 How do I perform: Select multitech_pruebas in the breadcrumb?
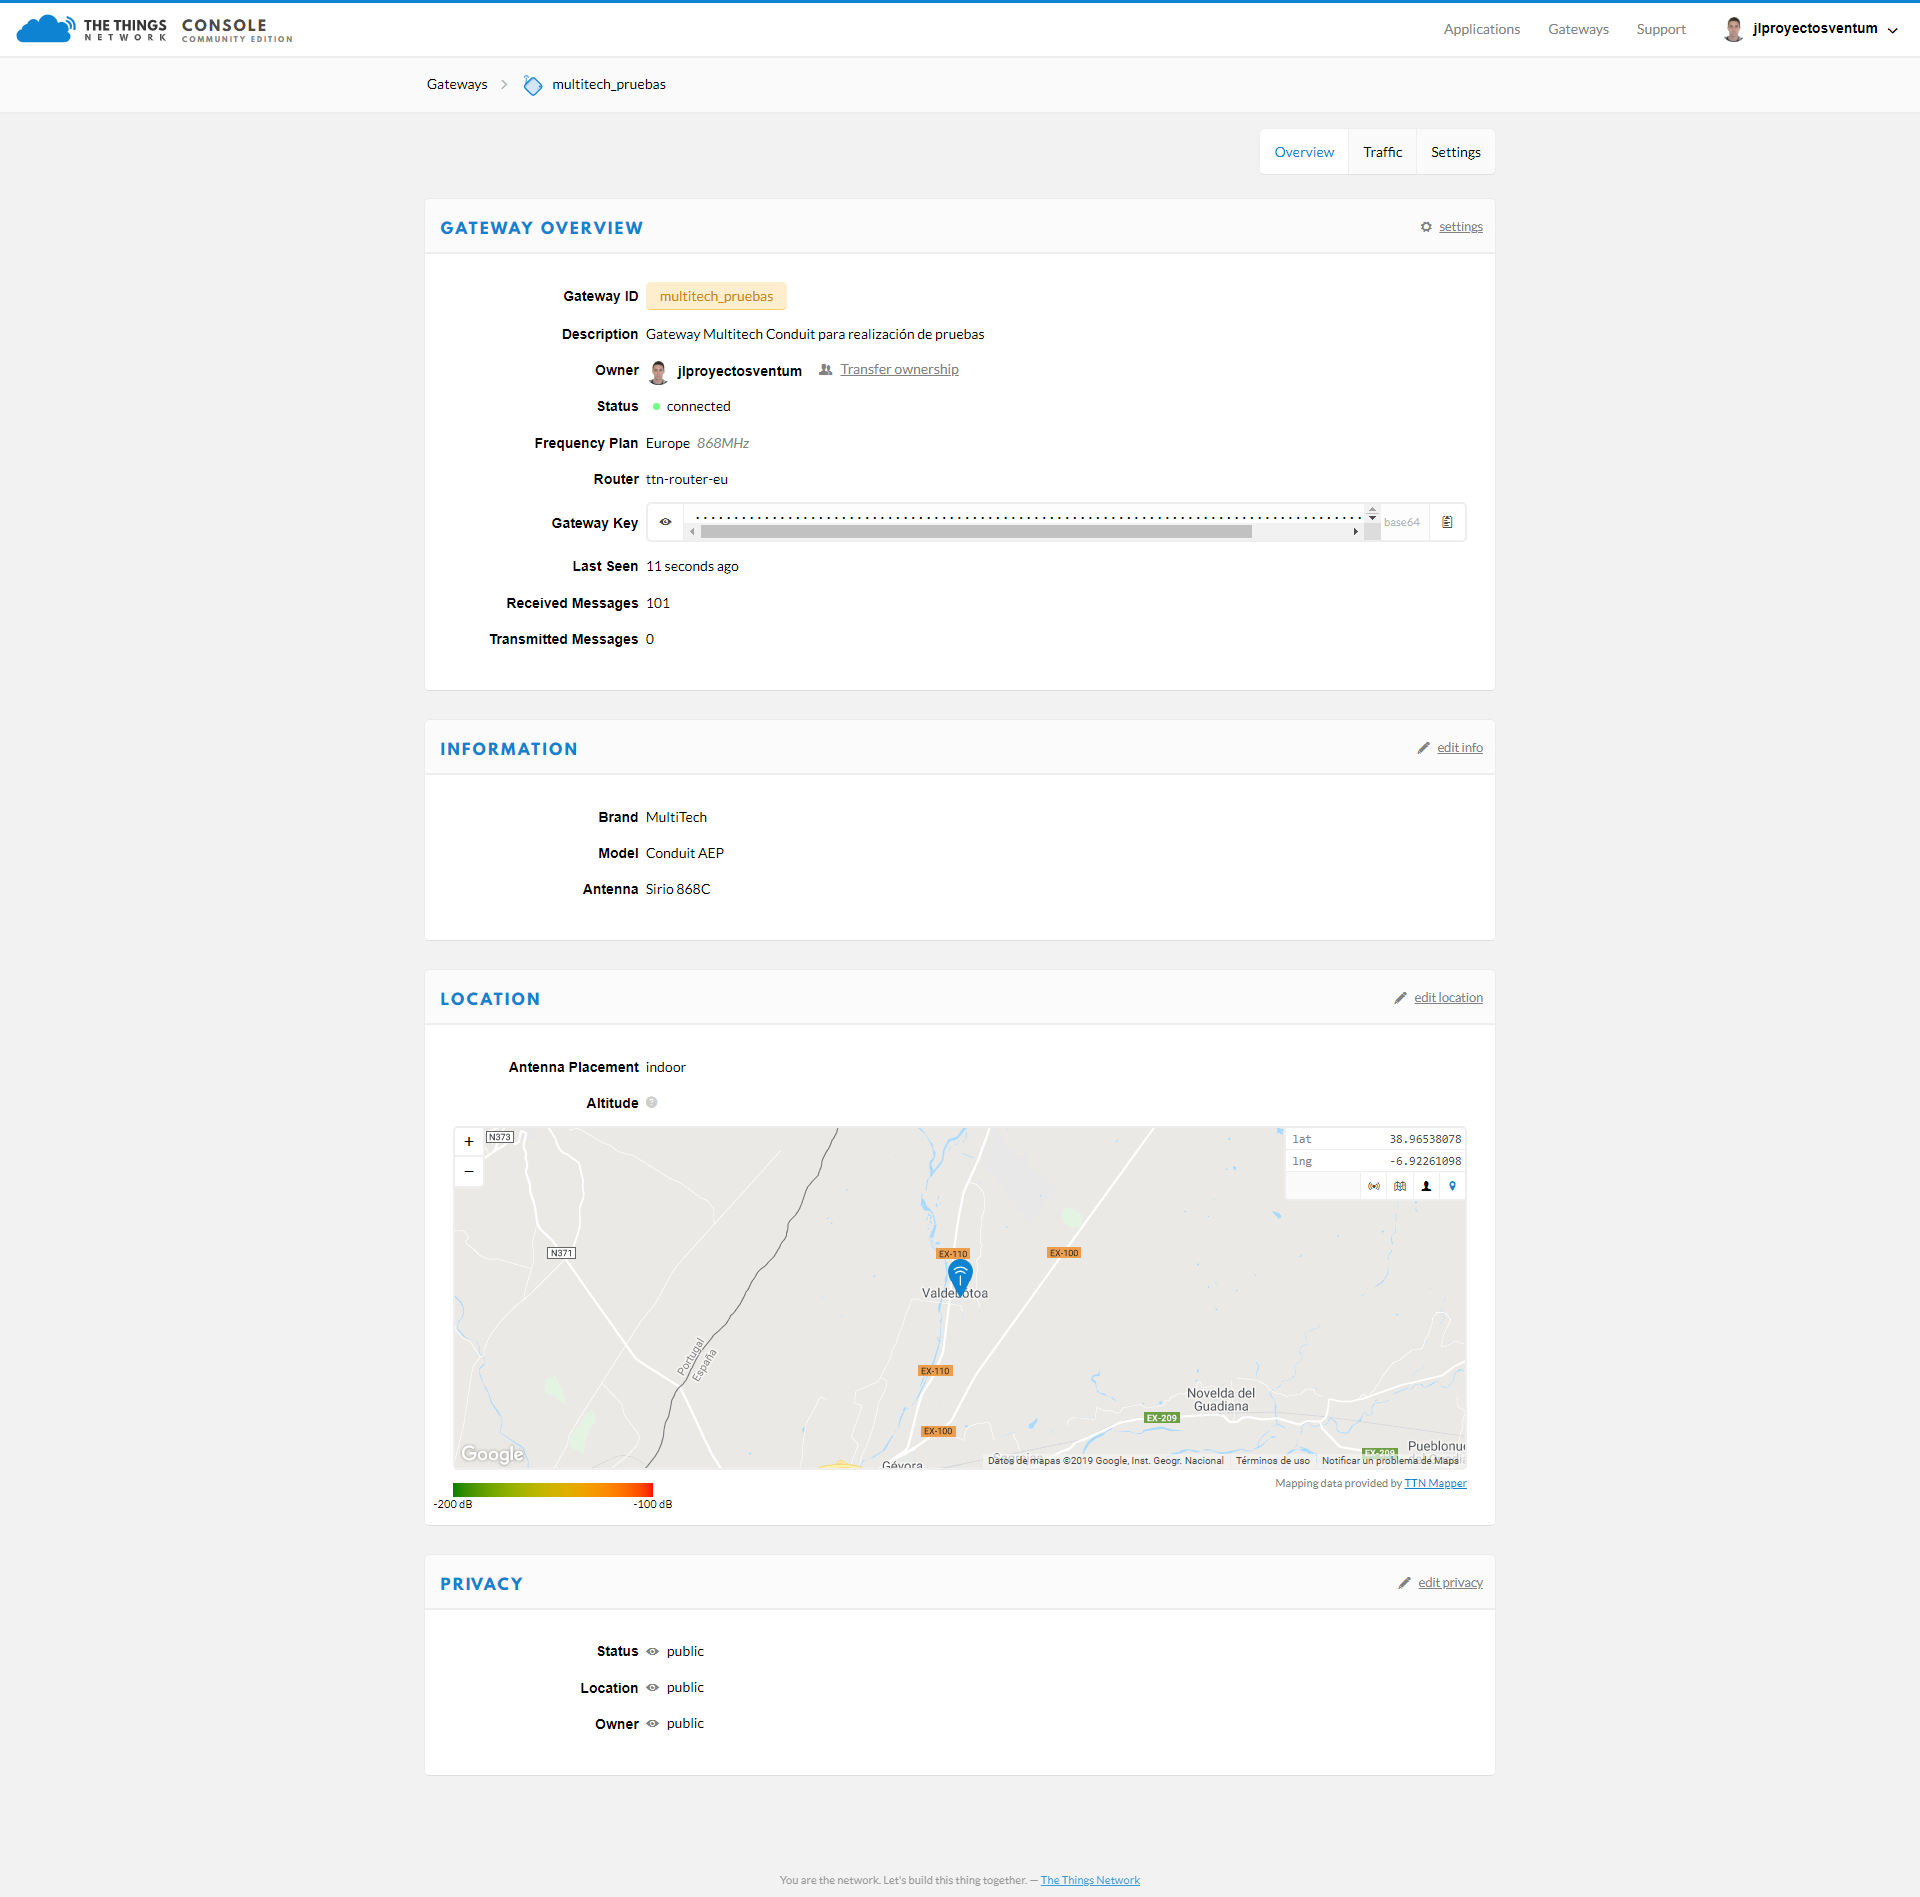pos(608,84)
